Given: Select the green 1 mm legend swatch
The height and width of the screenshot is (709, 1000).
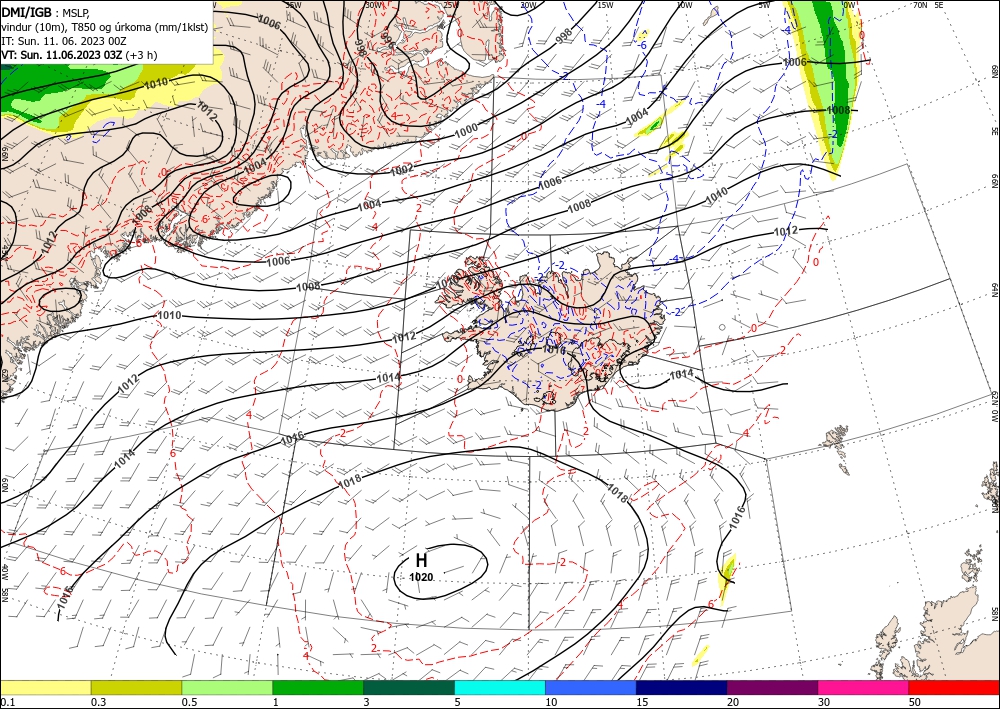Looking at the screenshot, I should tap(318, 687).
